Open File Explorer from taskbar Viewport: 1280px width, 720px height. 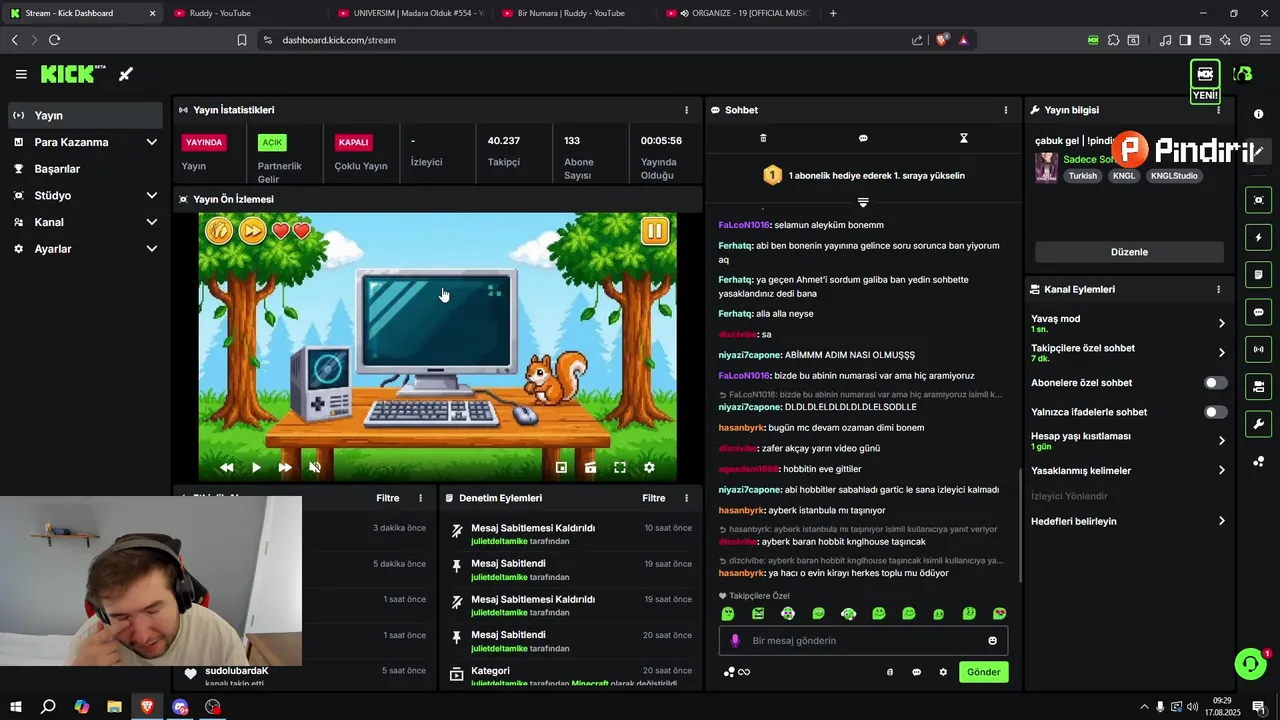pos(114,707)
